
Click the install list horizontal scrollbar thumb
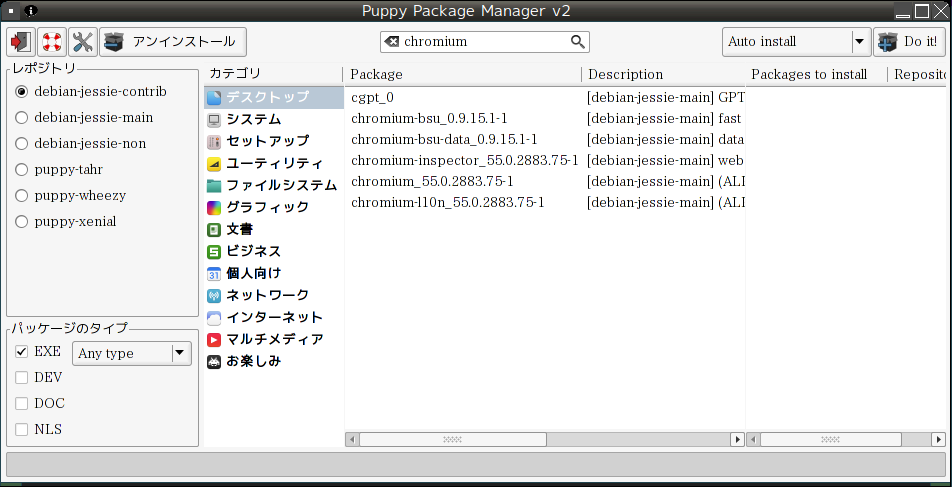[x=830, y=439]
